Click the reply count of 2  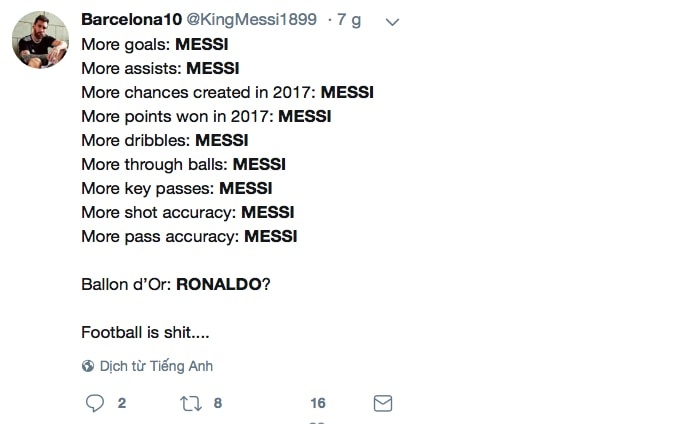coord(122,403)
